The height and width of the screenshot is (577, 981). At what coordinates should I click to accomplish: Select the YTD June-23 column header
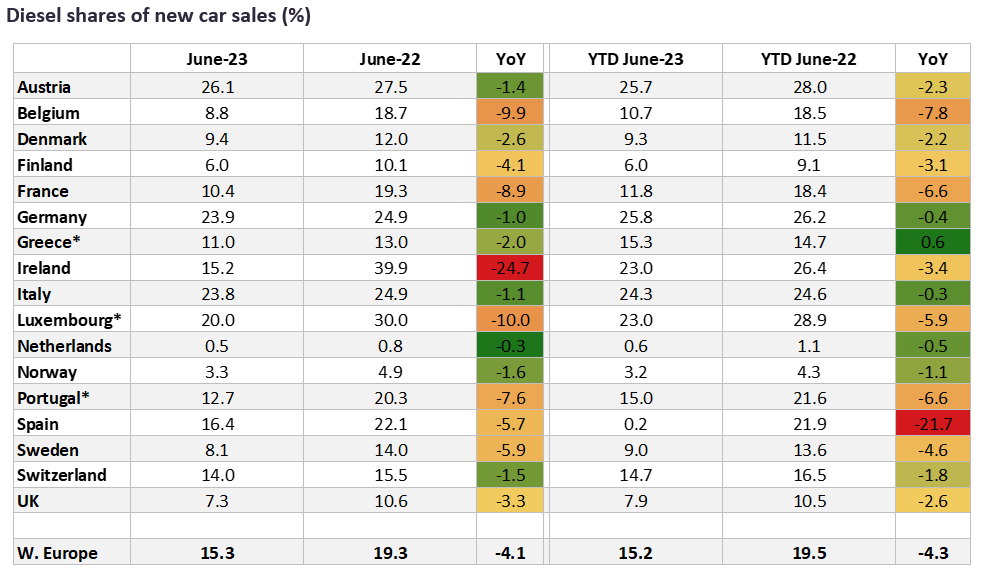point(636,59)
